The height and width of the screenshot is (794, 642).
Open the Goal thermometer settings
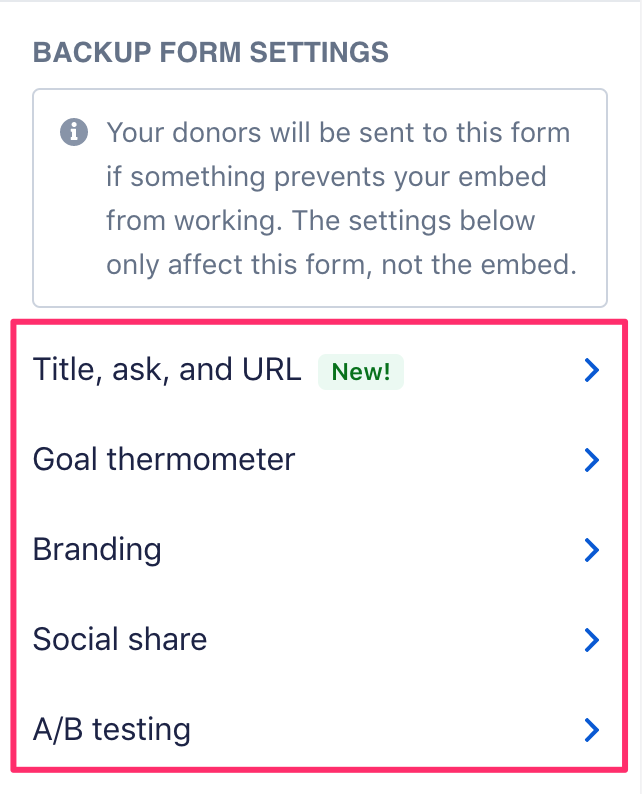pos(164,460)
